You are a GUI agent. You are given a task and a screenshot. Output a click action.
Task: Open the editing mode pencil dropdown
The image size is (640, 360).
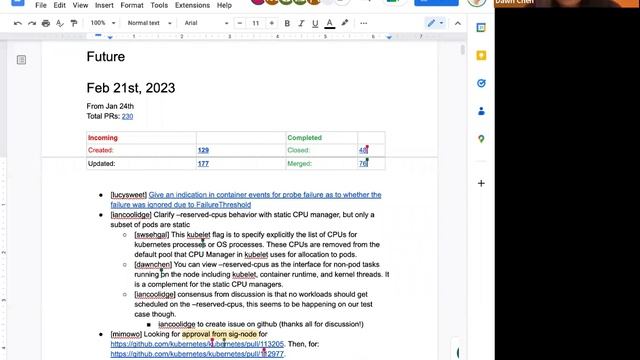(435, 23)
